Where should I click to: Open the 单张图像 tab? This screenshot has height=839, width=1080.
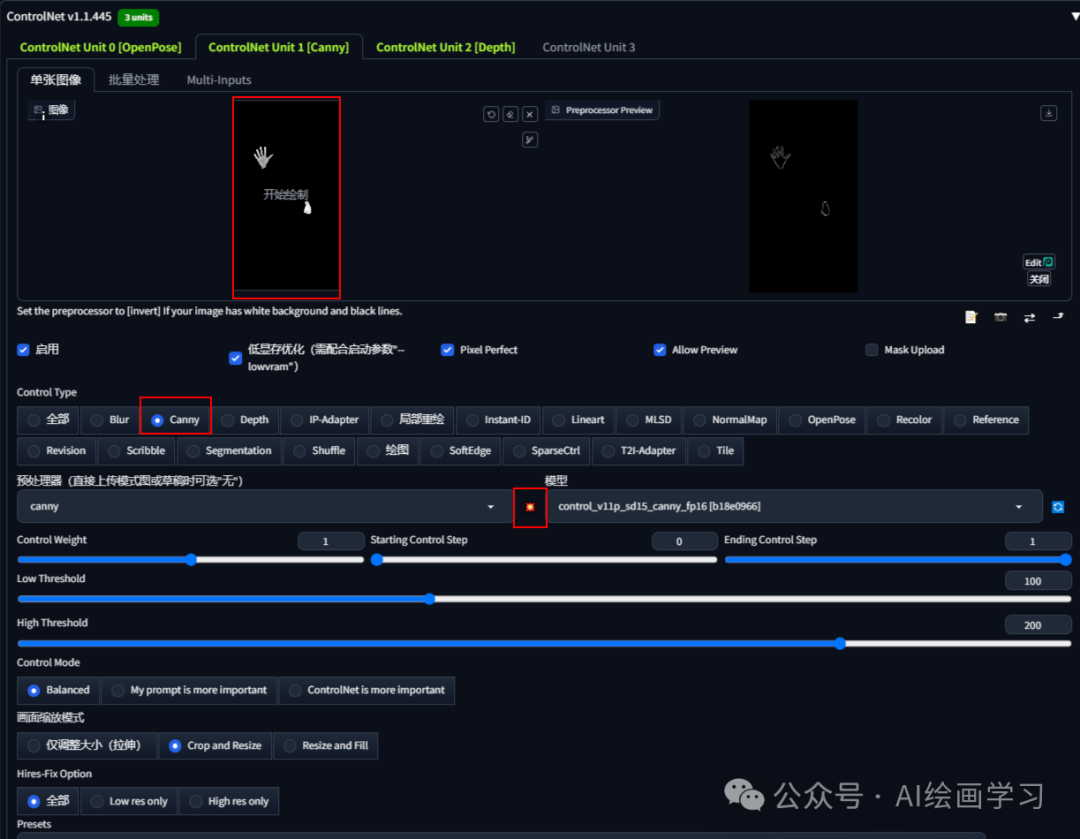[56, 80]
